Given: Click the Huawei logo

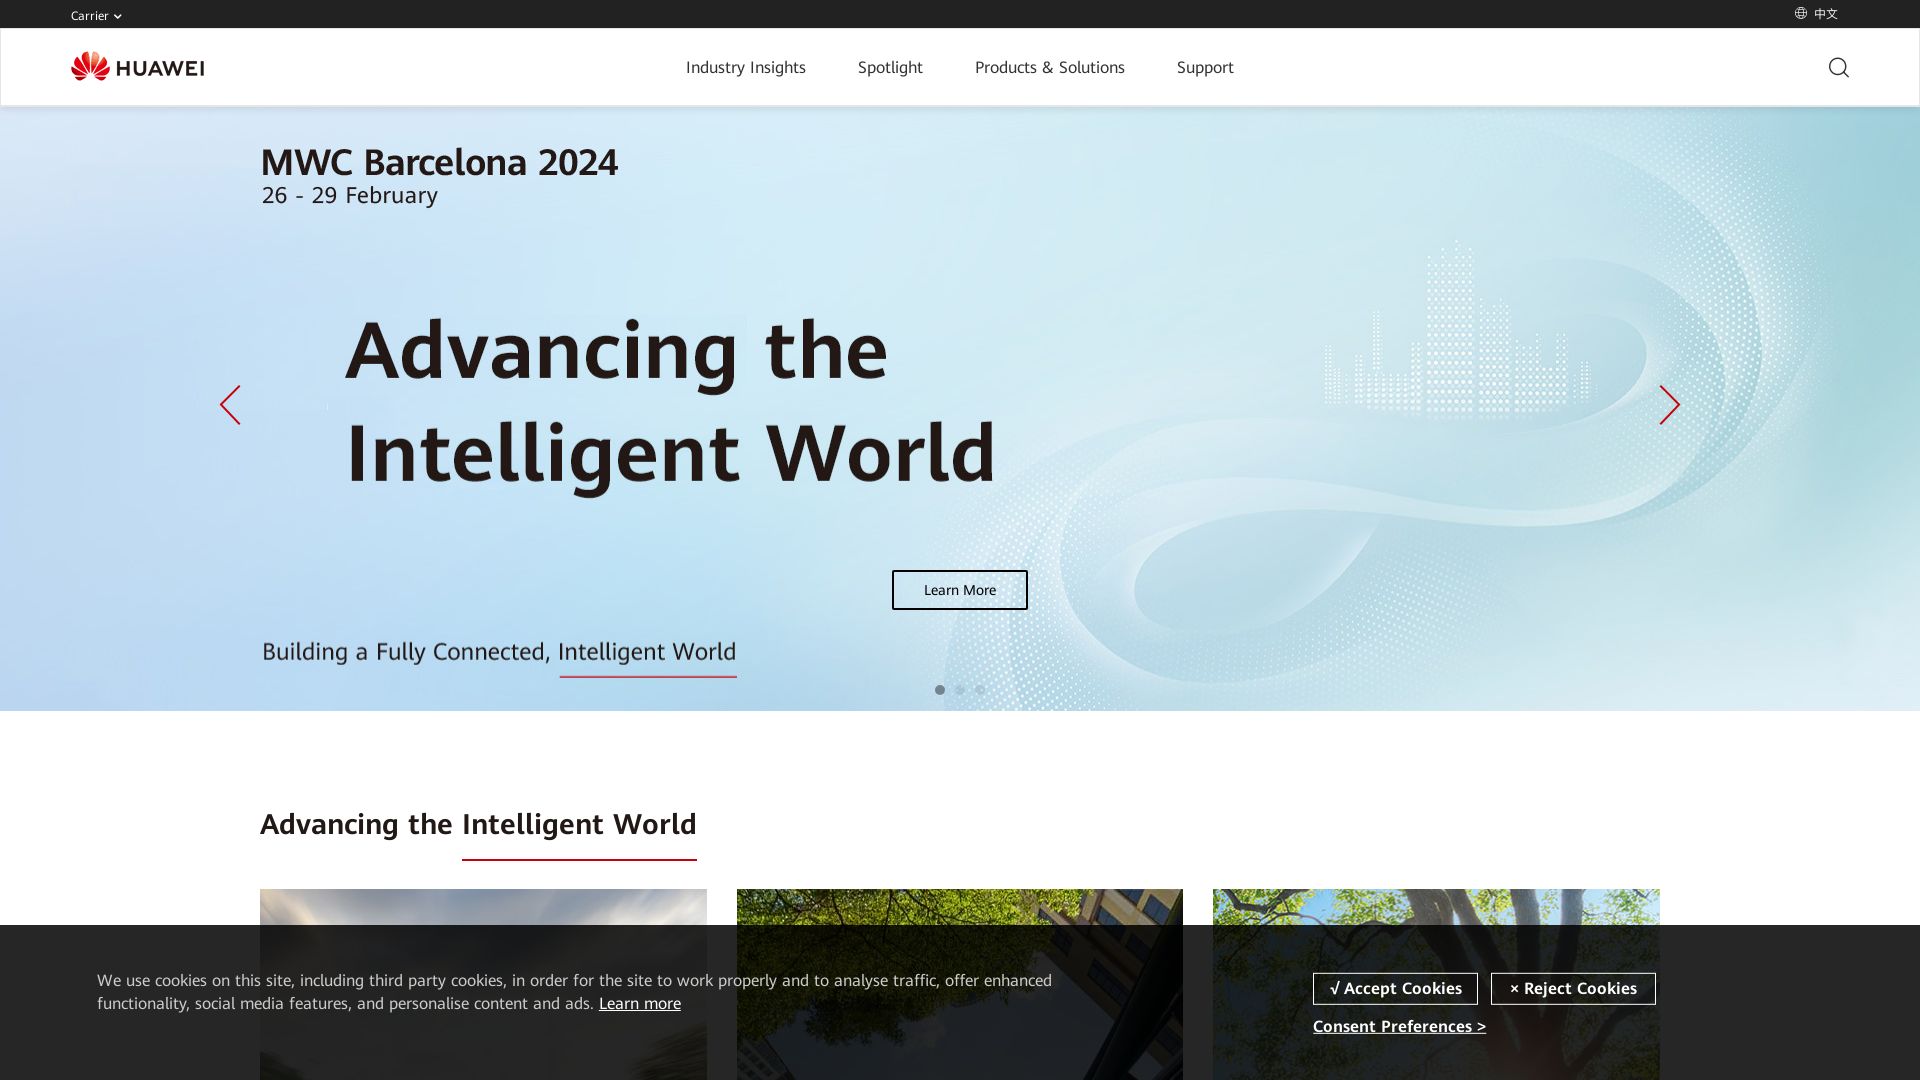Looking at the screenshot, I should (137, 67).
